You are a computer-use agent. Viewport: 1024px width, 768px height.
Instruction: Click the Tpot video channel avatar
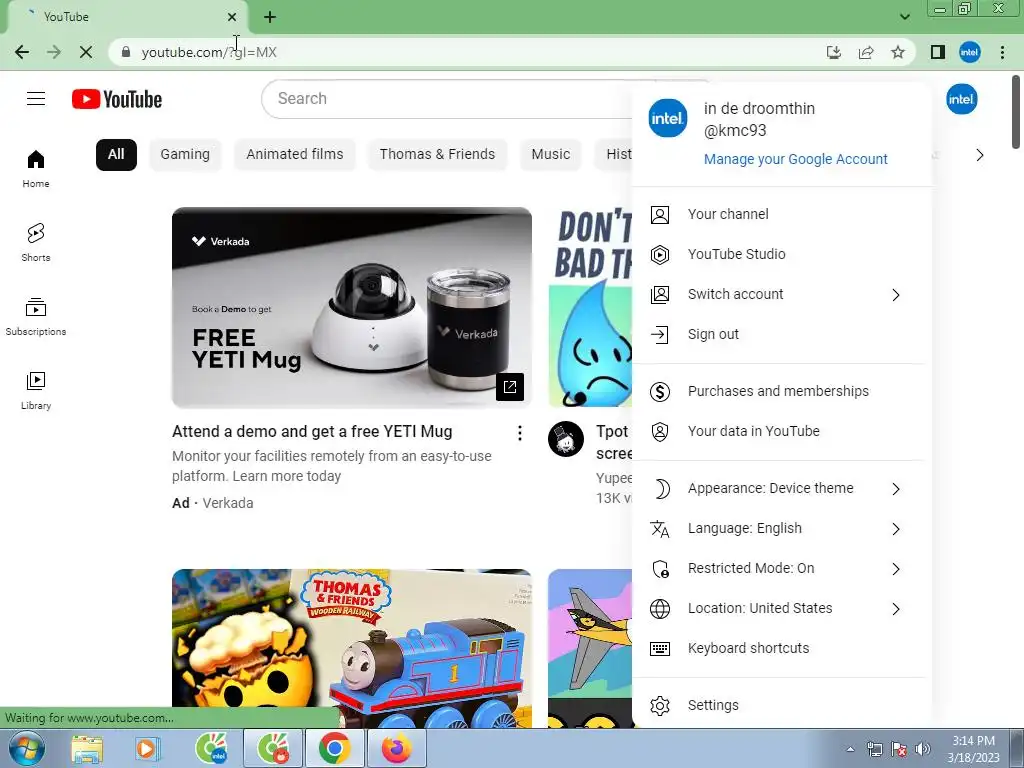click(x=566, y=439)
